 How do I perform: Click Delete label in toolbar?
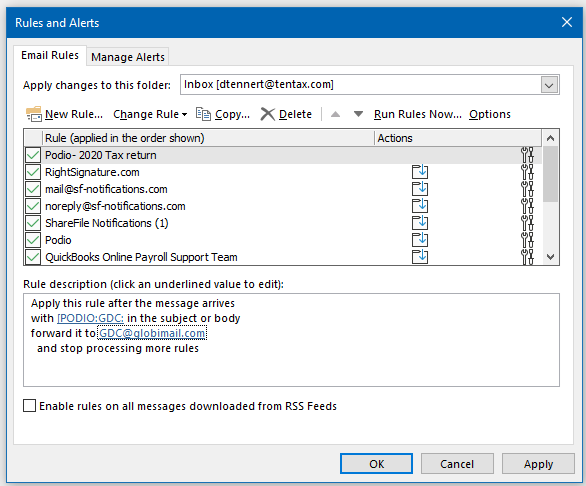point(295,114)
